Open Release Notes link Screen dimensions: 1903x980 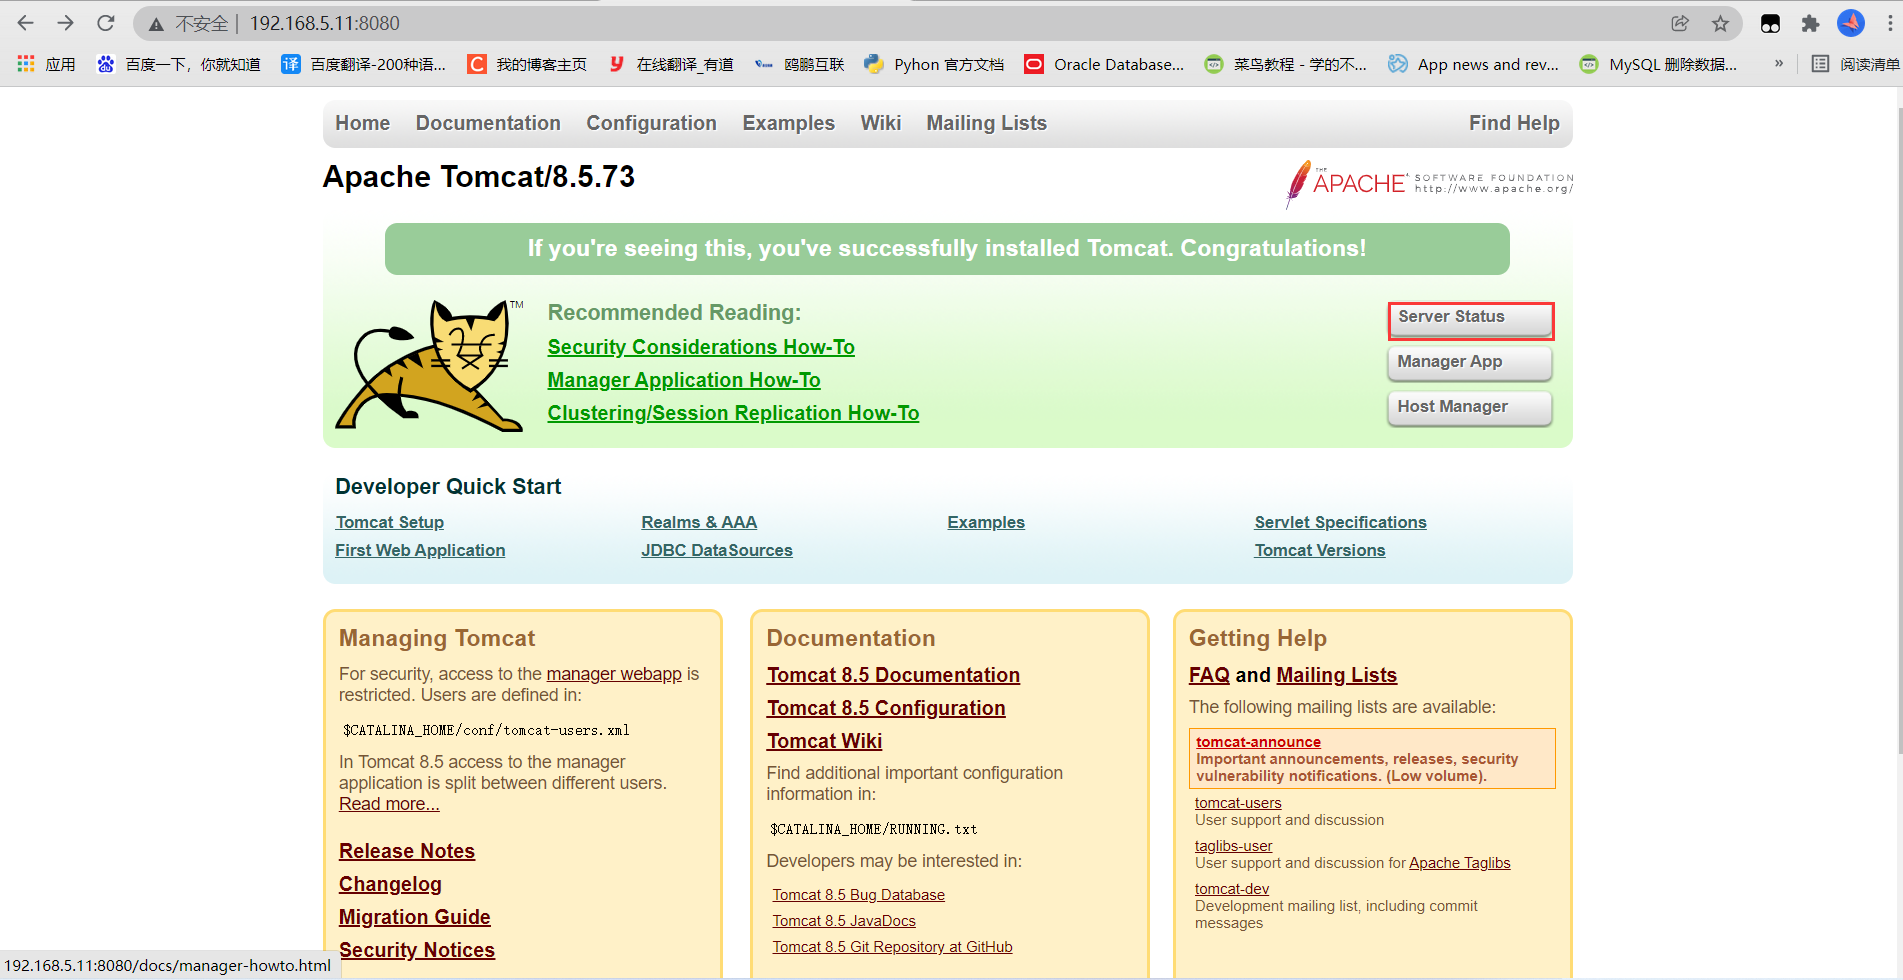[407, 851]
